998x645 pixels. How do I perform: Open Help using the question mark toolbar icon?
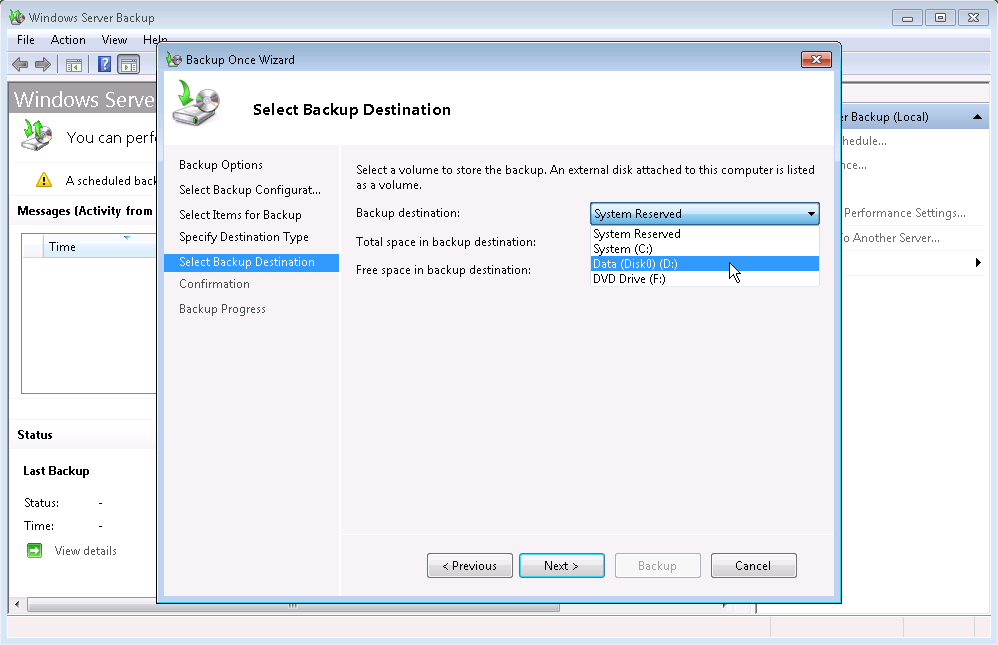pos(104,63)
